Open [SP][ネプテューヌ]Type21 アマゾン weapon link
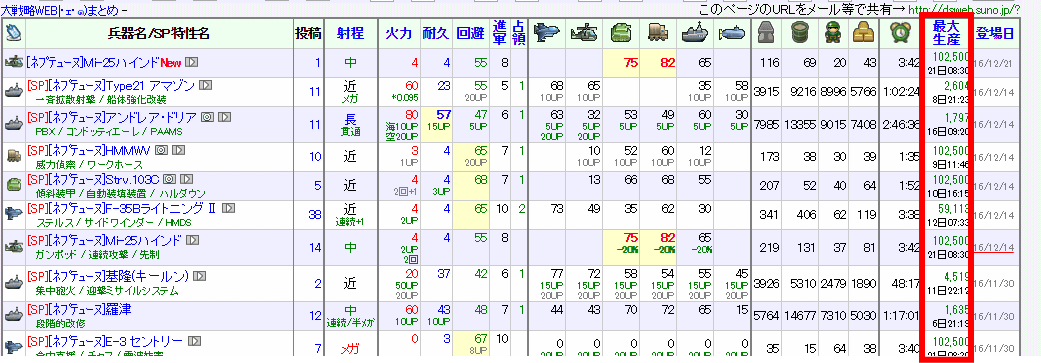The image size is (1041, 363). (x=111, y=86)
